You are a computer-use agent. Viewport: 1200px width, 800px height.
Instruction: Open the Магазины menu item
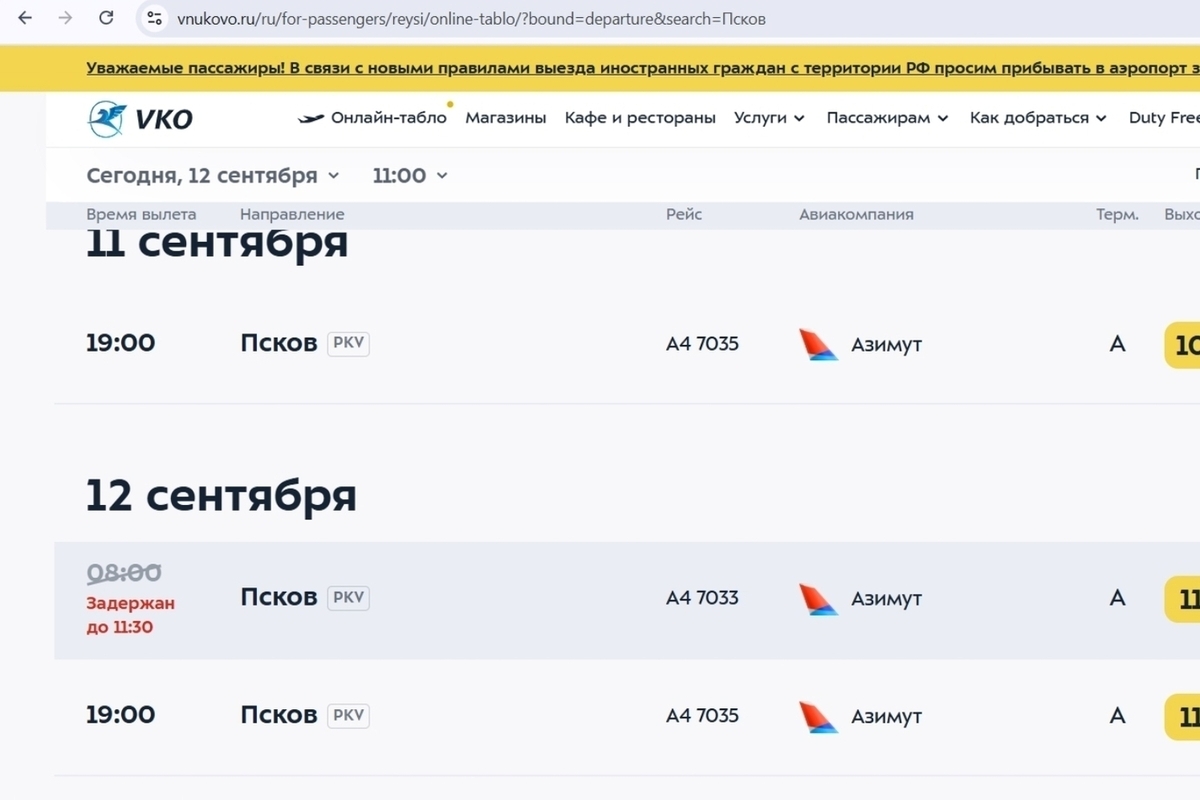point(506,118)
